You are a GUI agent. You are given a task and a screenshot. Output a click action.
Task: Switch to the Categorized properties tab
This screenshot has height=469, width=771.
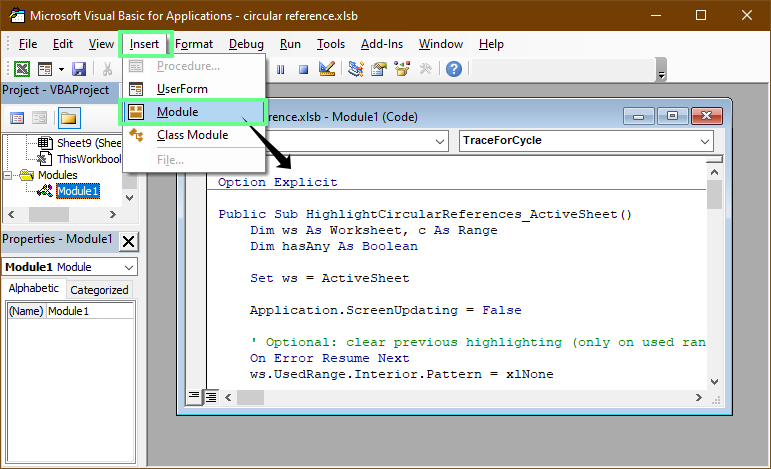click(99, 290)
